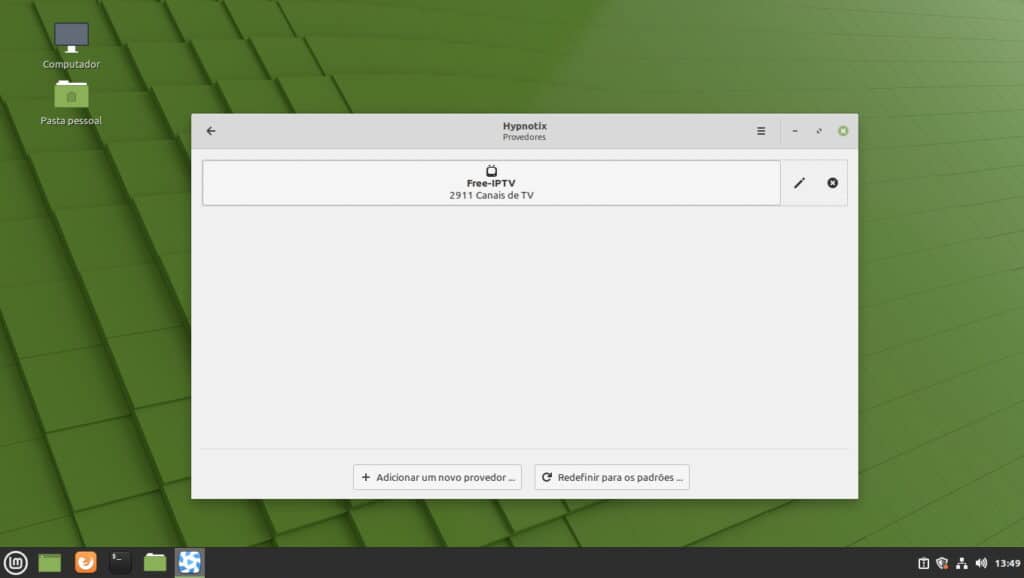The width and height of the screenshot is (1024, 578).
Task: Close the Hypnotix window
Action: coord(843,131)
